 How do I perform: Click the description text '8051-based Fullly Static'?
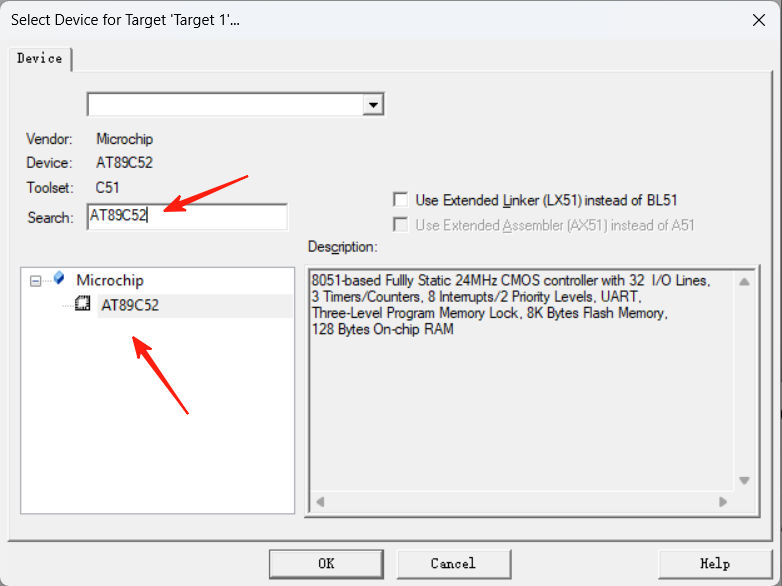coord(382,280)
